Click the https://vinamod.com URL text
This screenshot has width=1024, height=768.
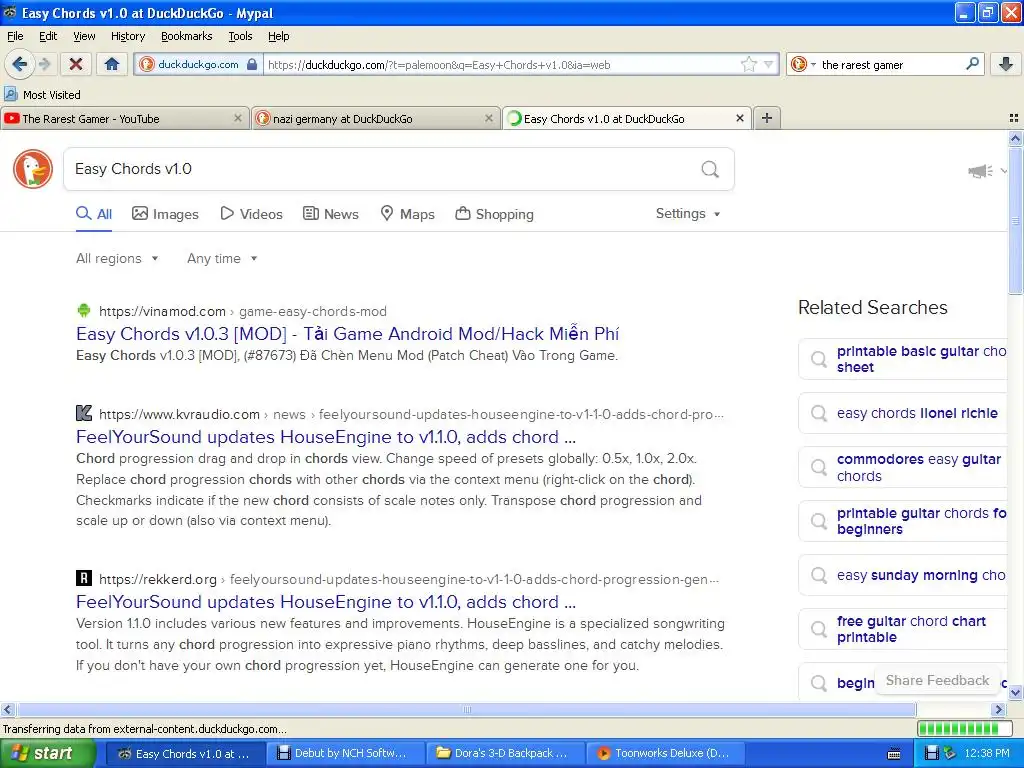pos(162,312)
